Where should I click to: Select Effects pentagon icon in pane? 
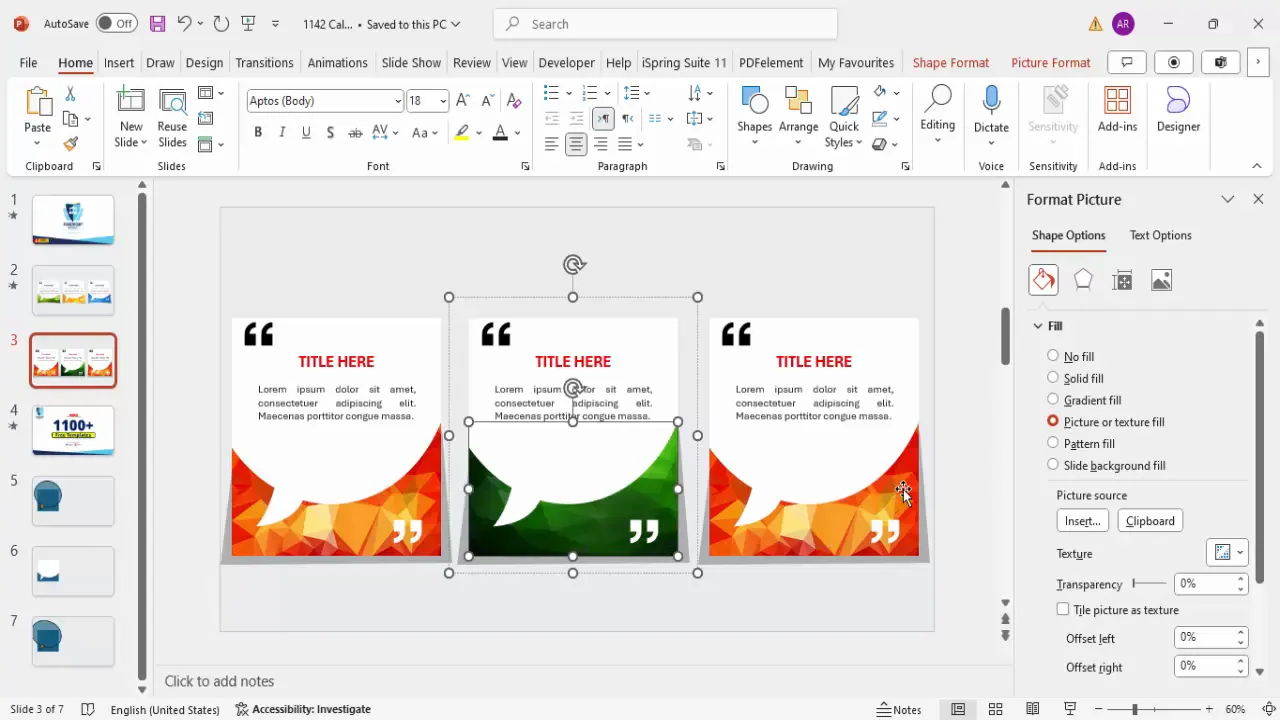click(x=1083, y=280)
